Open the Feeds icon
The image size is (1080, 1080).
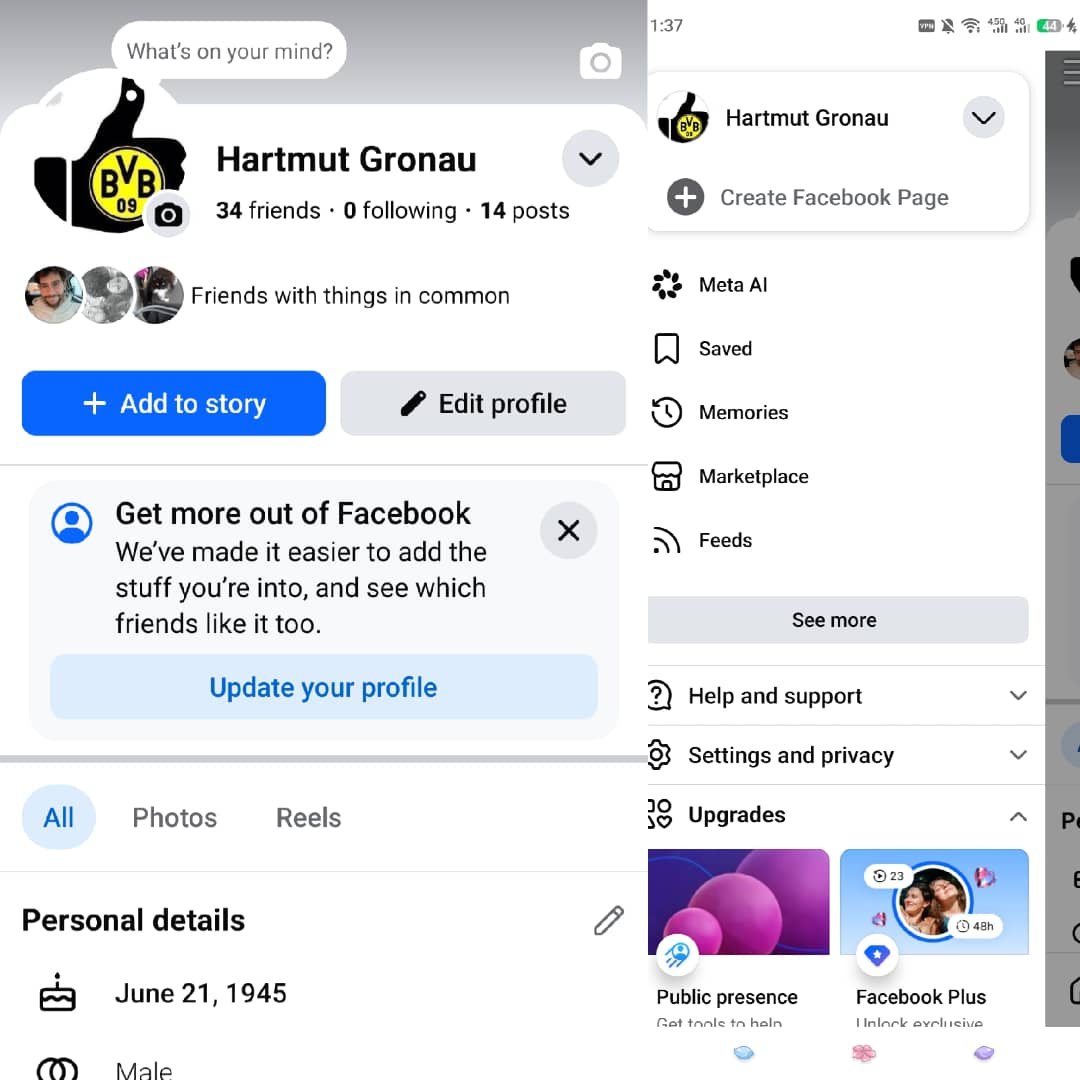666,540
